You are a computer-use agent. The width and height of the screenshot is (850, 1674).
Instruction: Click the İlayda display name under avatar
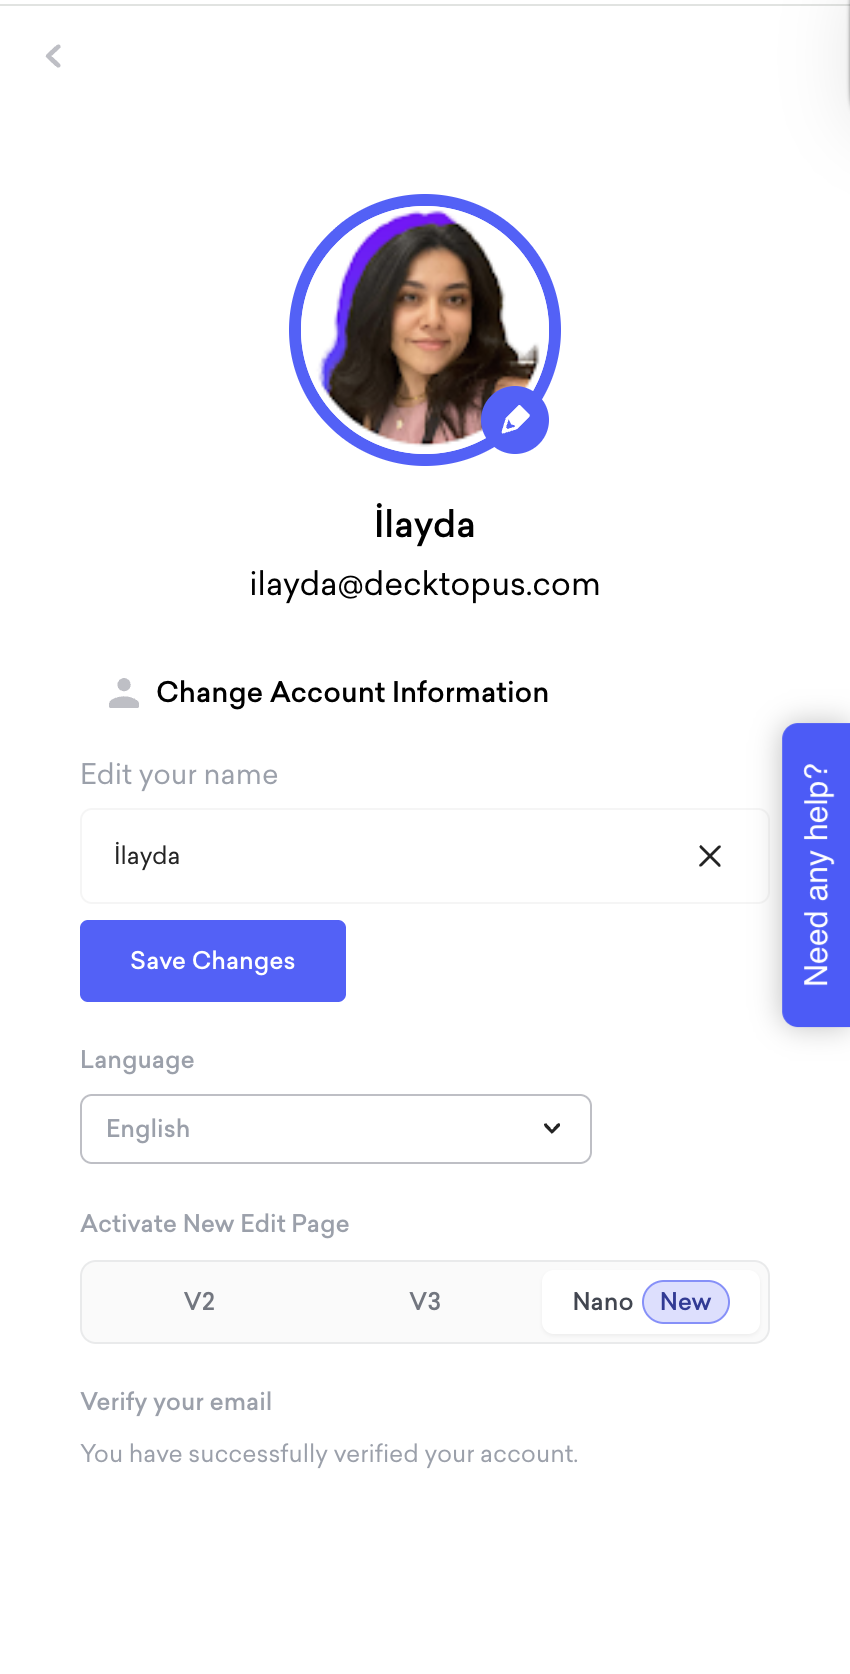[x=425, y=523]
